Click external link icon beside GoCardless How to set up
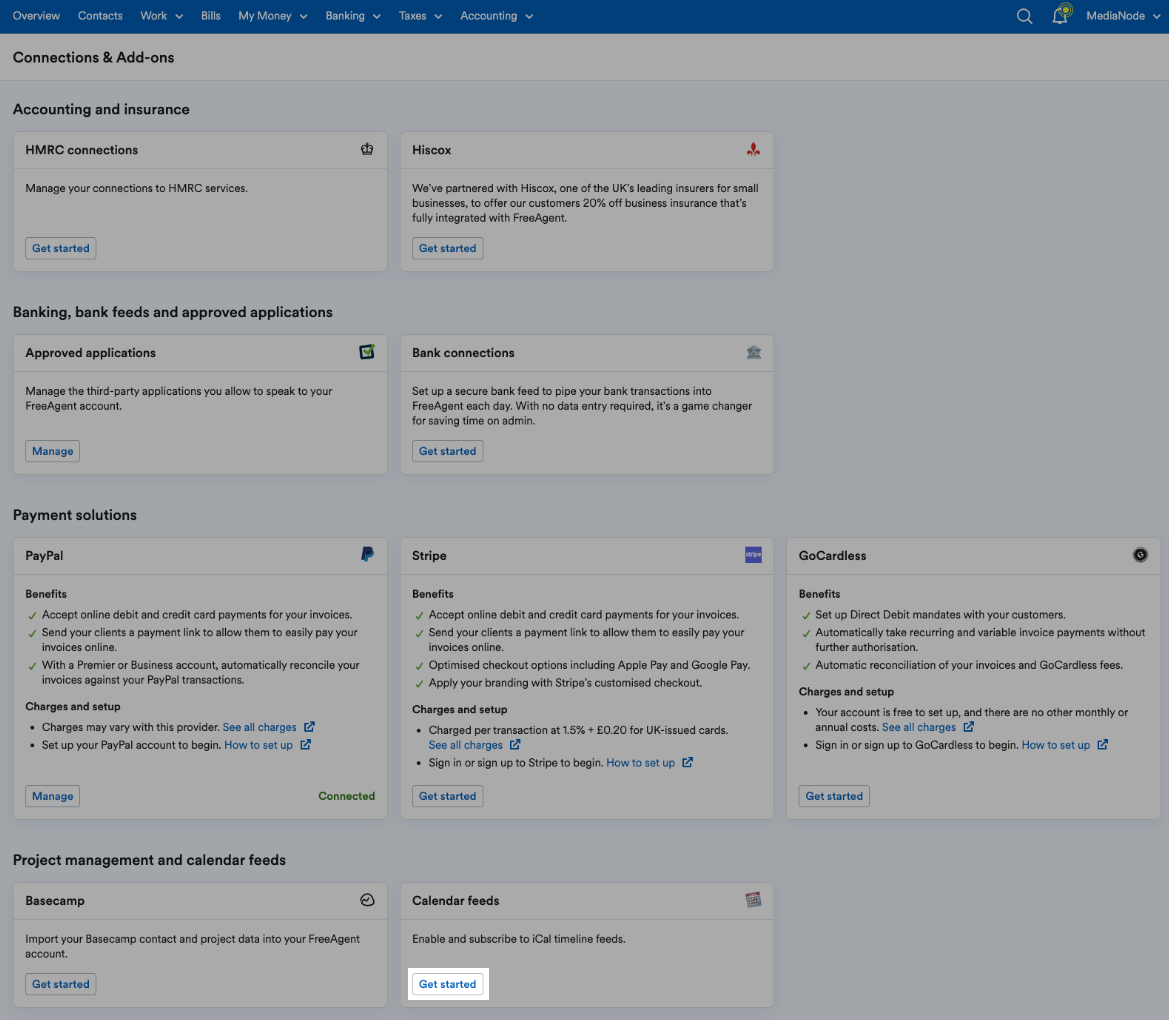 pyautogui.click(x=1103, y=745)
